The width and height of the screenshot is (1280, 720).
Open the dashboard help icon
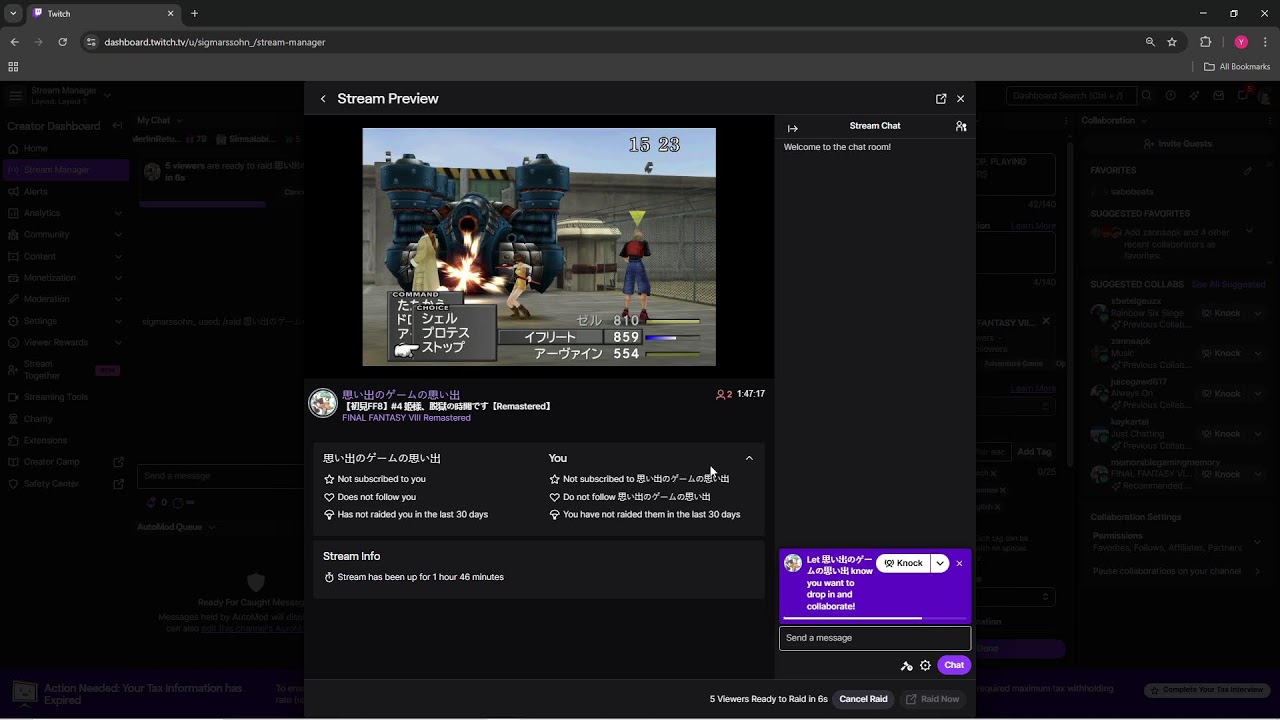1170,96
